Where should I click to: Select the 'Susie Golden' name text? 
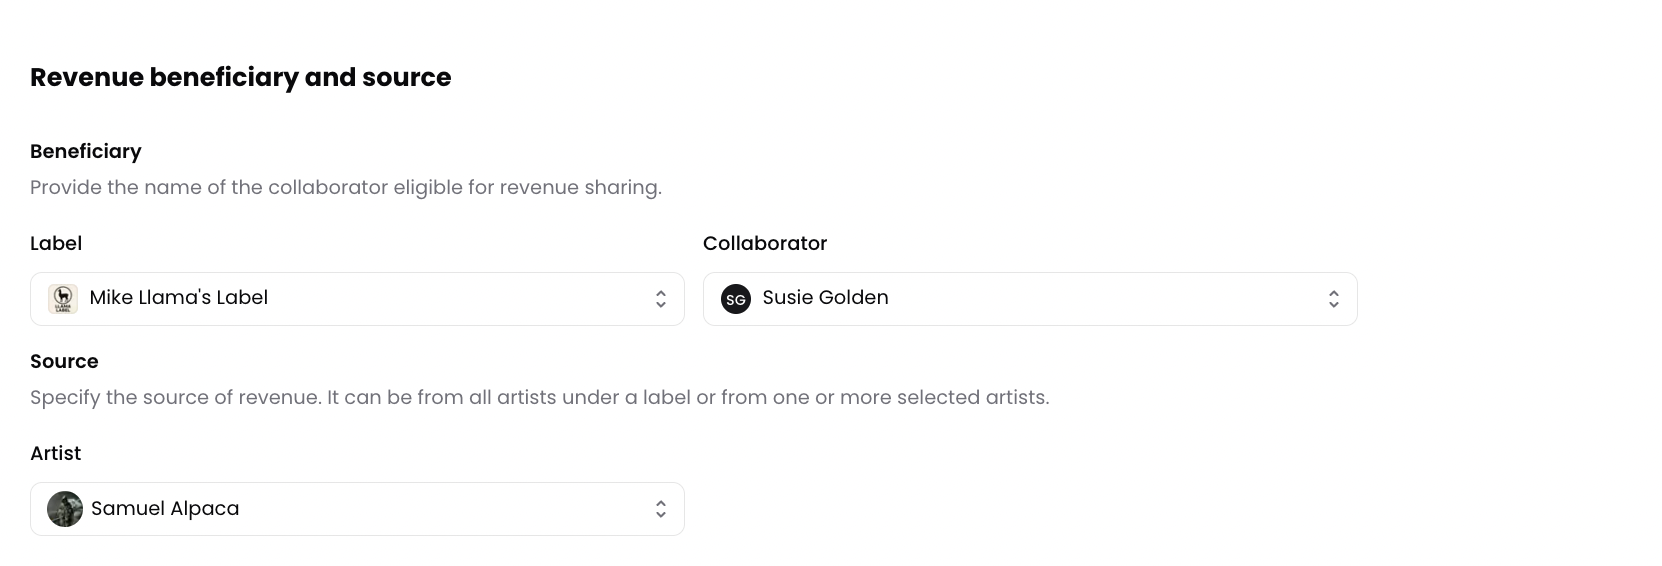[x=825, y=298]
